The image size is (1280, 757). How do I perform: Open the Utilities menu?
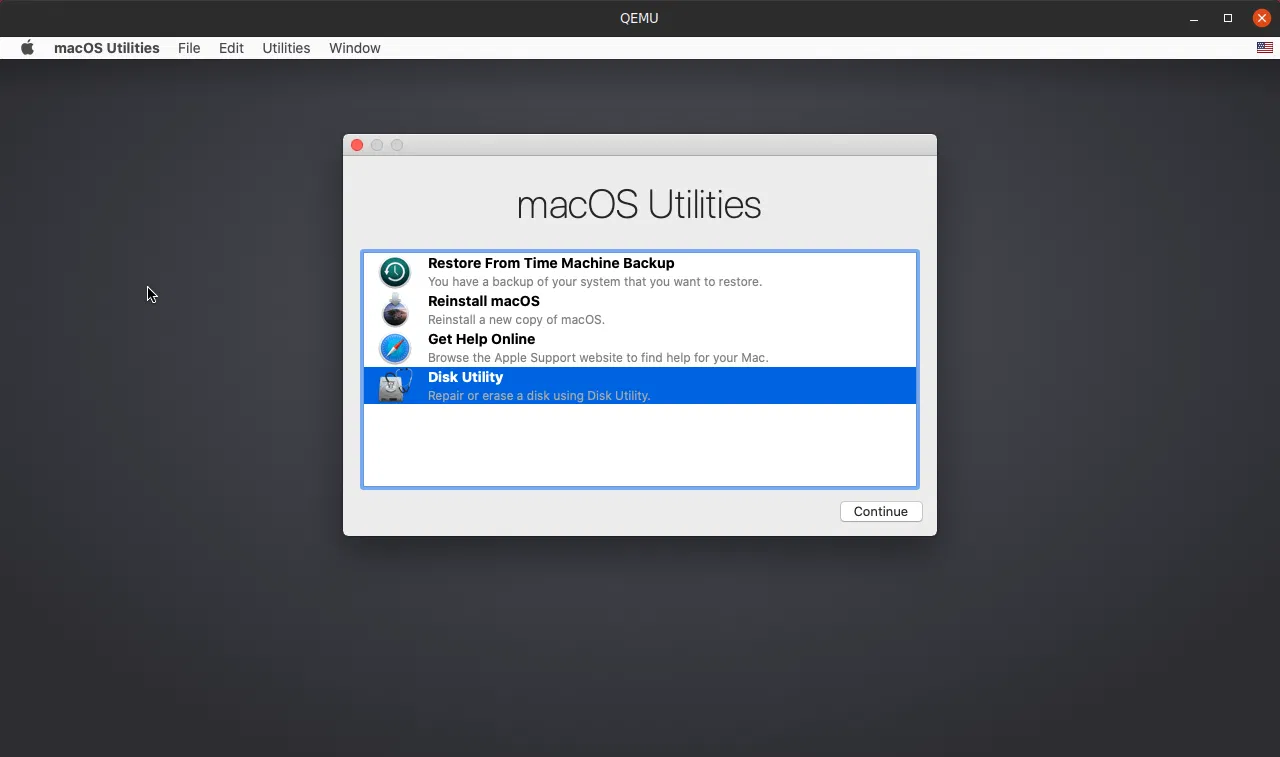(x=286, y=48)
